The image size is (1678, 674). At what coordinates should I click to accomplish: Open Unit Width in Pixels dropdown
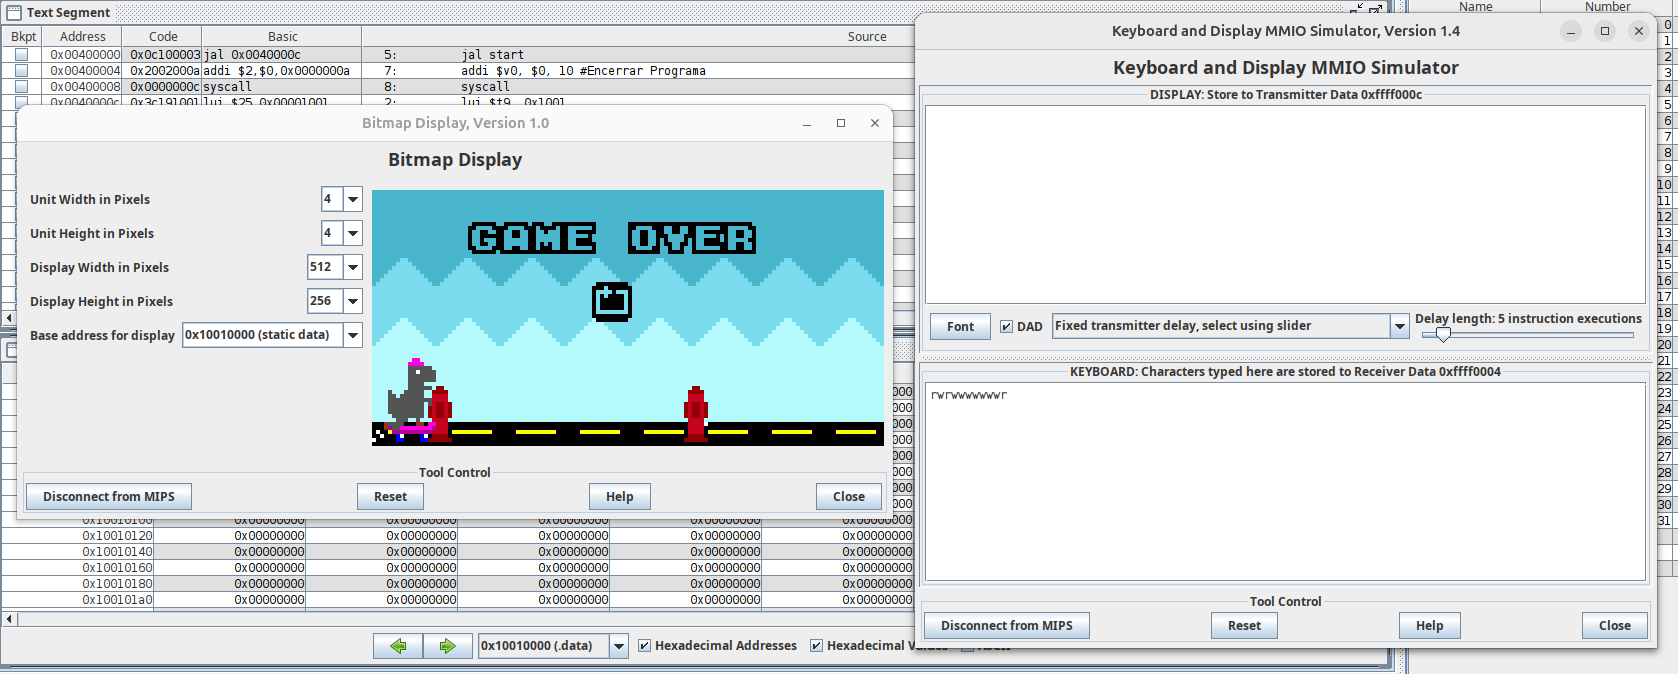[353, 199]
